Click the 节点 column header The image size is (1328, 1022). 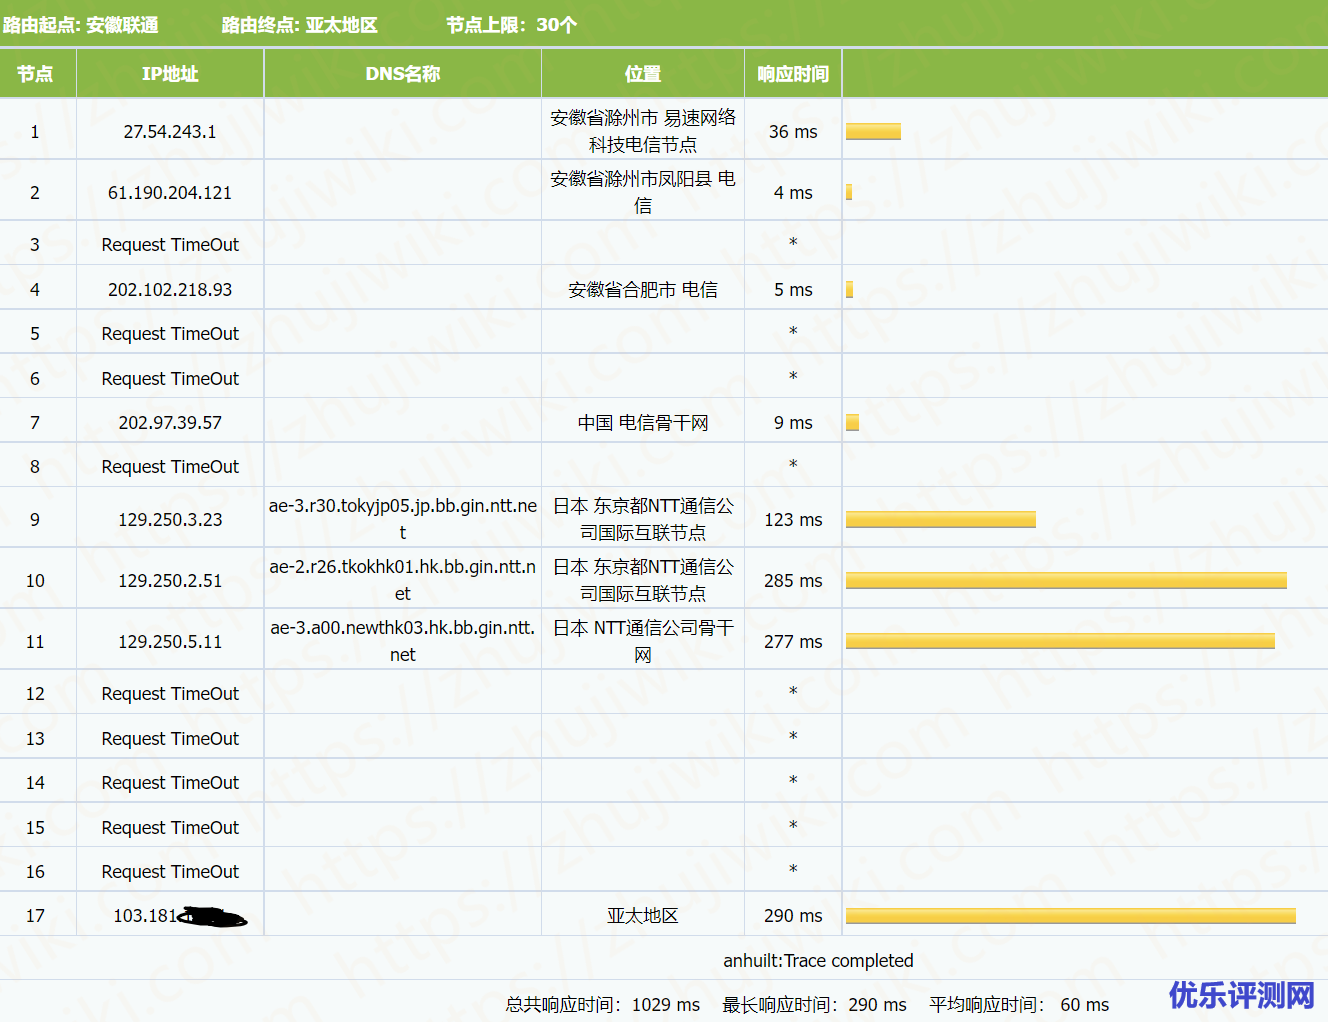(35, 74)
